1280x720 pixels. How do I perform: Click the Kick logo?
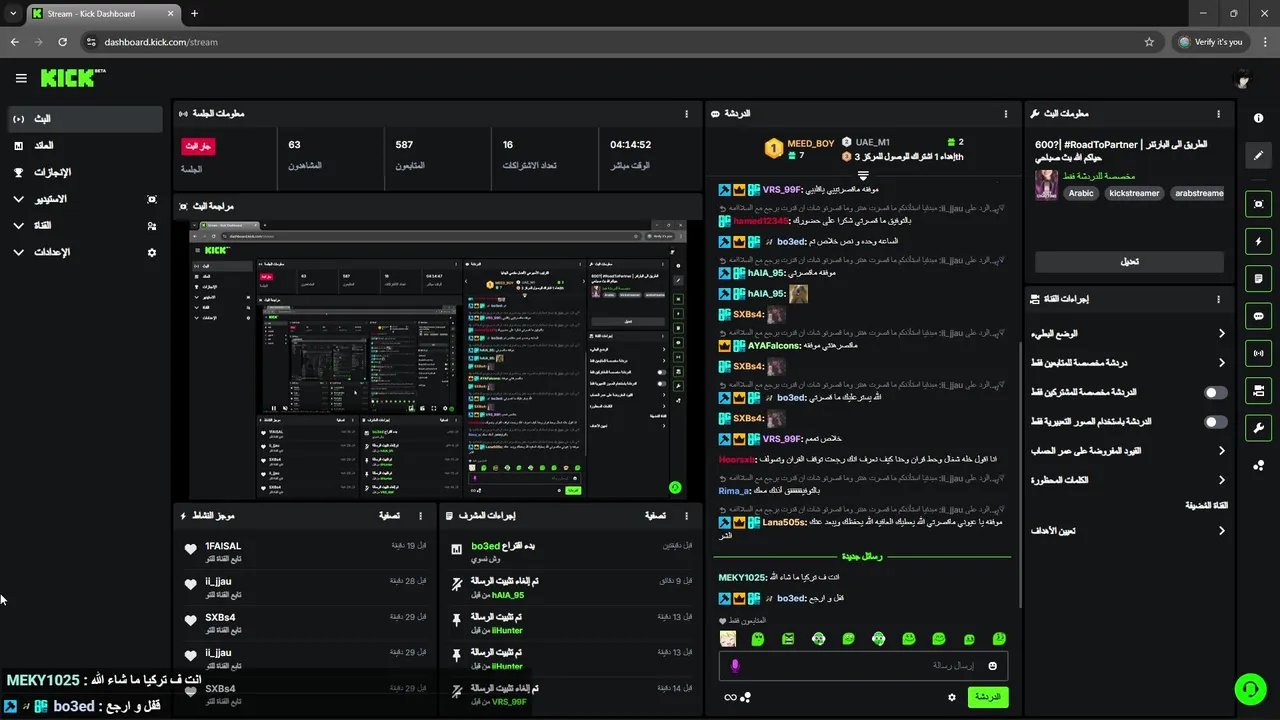74,78
